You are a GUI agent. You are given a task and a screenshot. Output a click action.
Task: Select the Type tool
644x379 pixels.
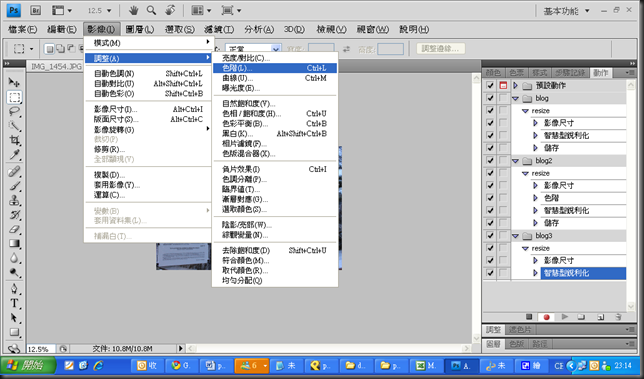pos(14,303)
